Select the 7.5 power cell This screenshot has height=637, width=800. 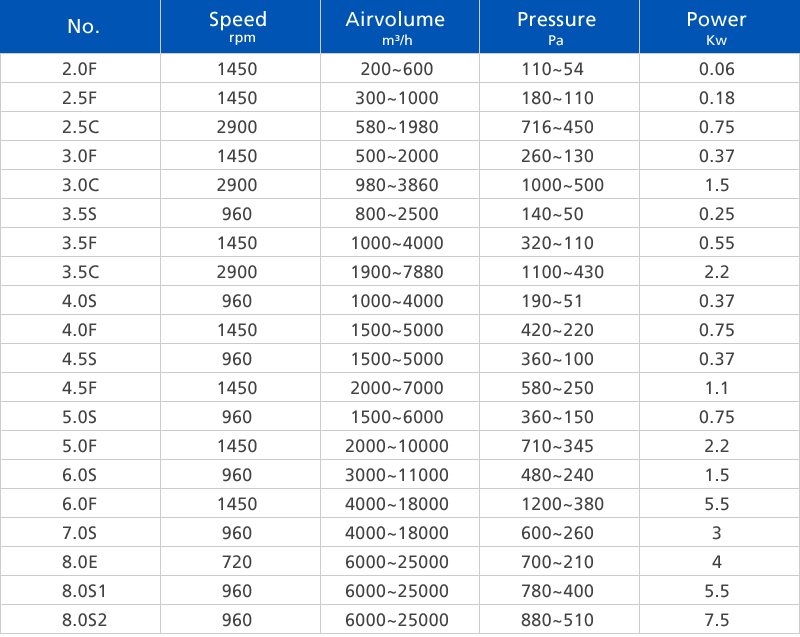click(717, 620)
